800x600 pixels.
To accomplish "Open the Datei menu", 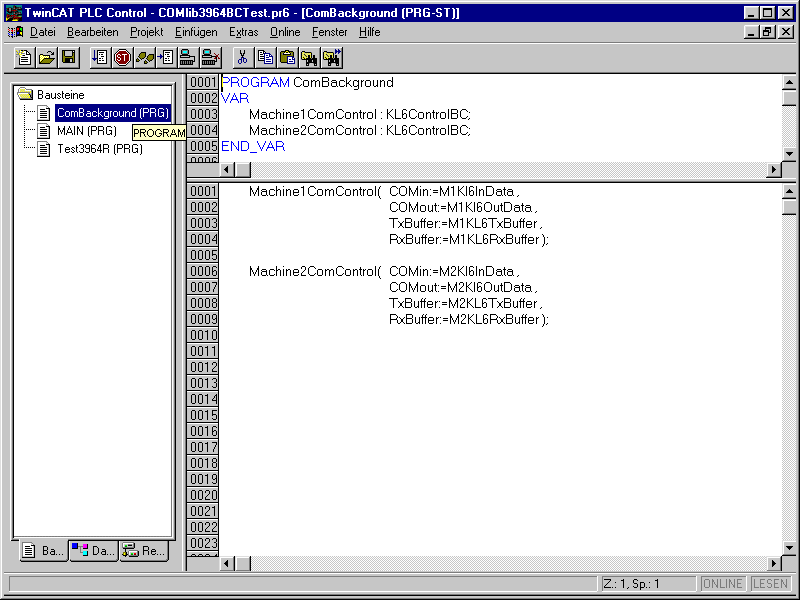I will click(x=43, y=32).
